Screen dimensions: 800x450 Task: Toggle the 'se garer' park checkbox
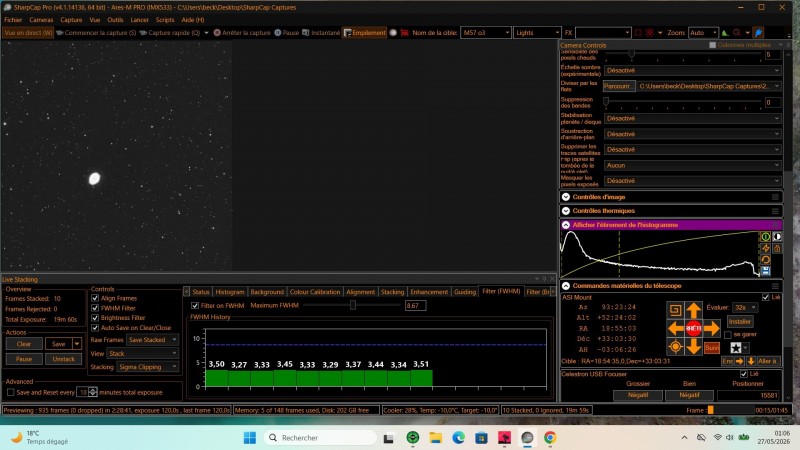728,335
